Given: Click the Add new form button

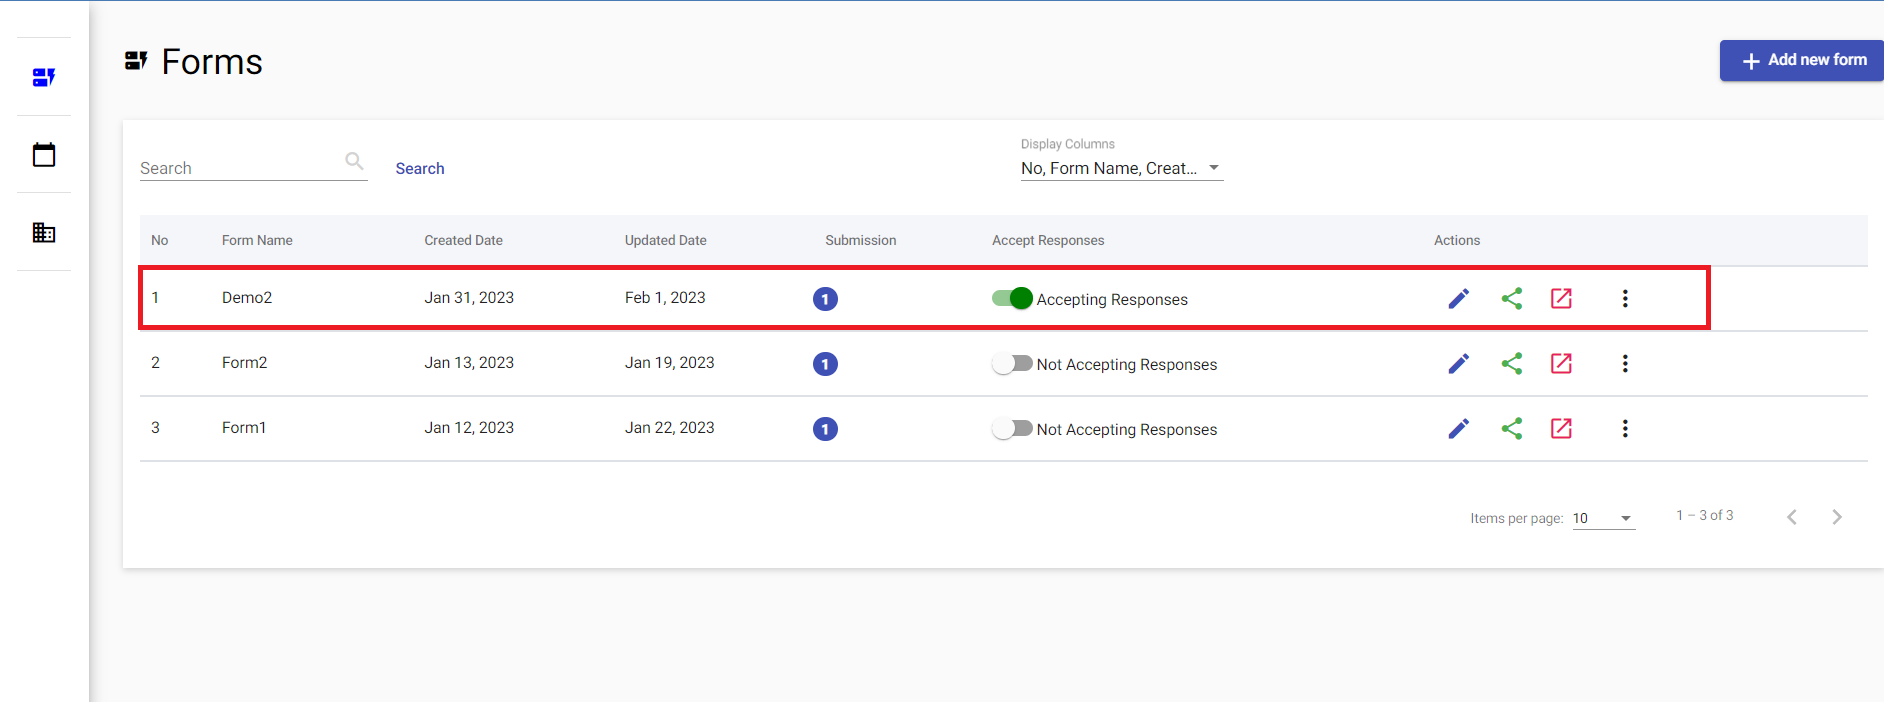Looking at the screenshot, I should 1802,60.
